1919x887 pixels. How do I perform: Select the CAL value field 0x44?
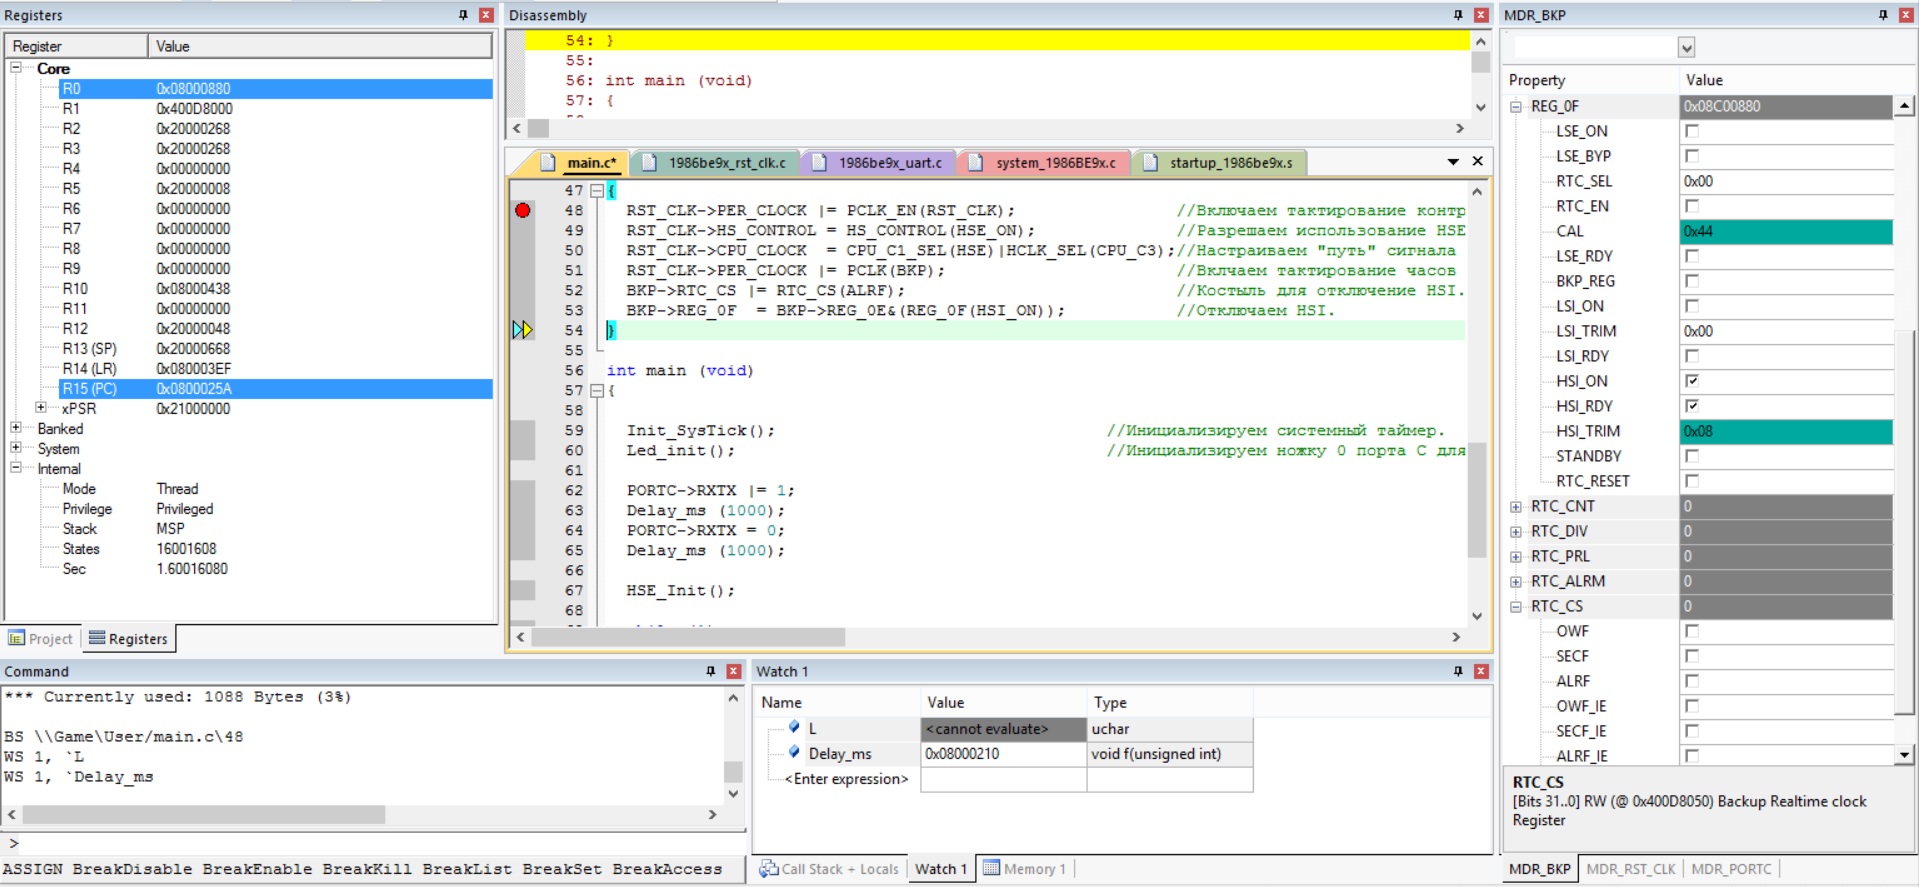click(x=1785, y=231)
